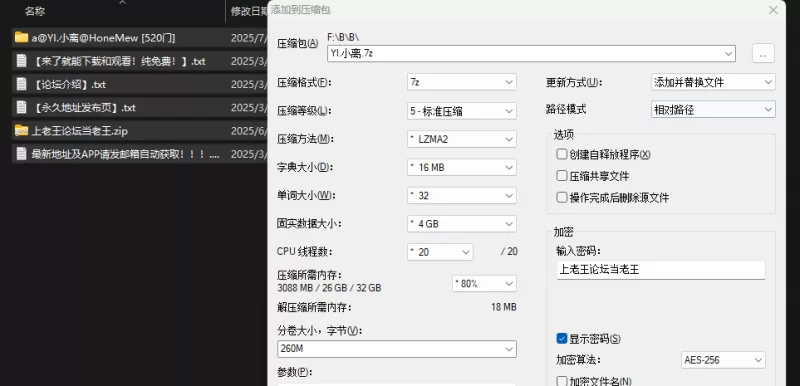Open 固实数据大小 dropdown showing 4 GB
This screenshot has height=386, width=800.
coord(461,223)
